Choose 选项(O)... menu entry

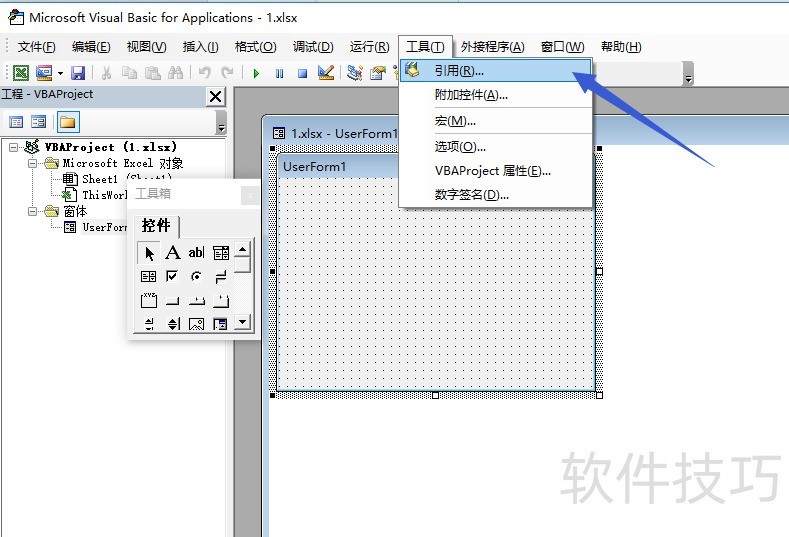coord(496,146)
